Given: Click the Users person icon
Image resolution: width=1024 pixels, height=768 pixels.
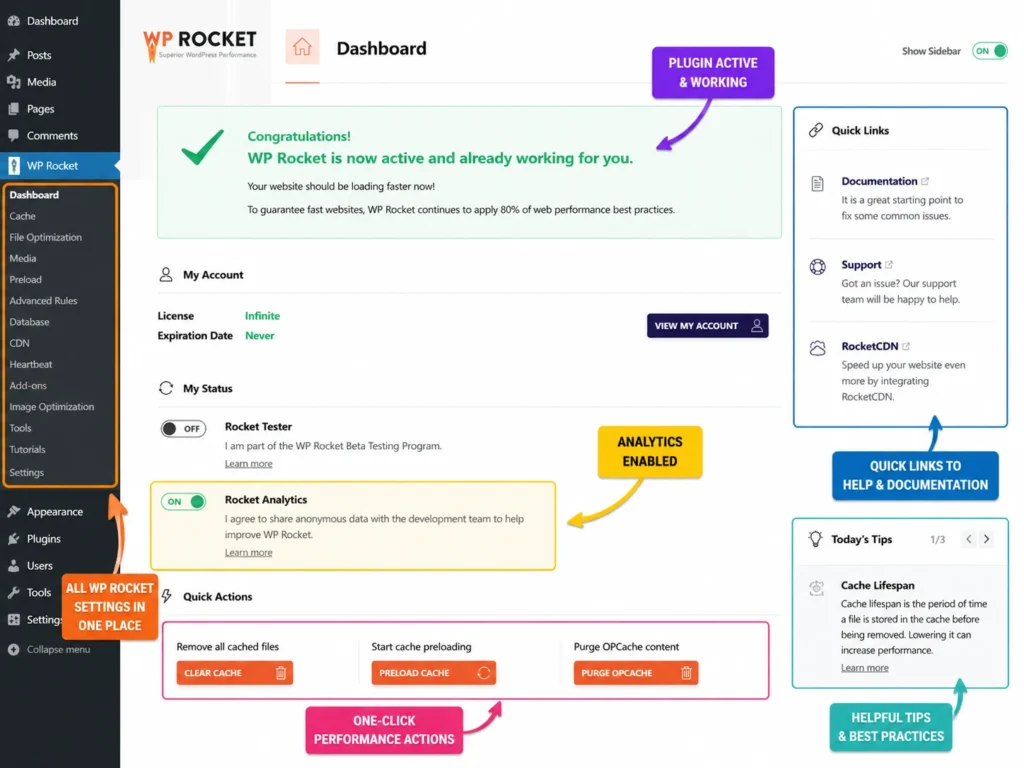Looking at the screenshot, I should tap(14, 566).
